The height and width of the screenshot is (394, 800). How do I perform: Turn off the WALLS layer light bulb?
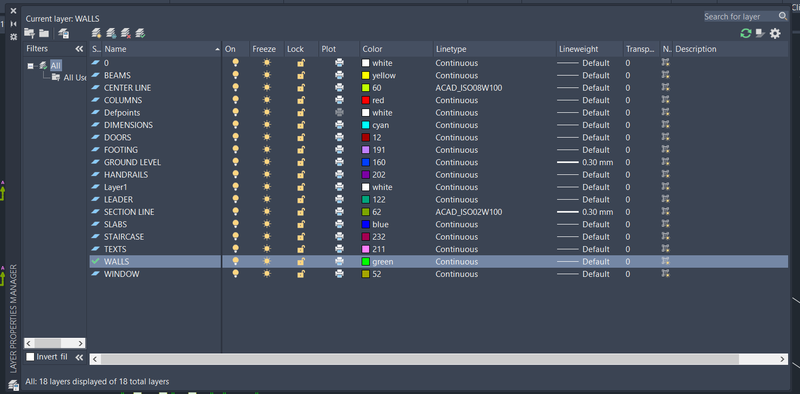235,261
